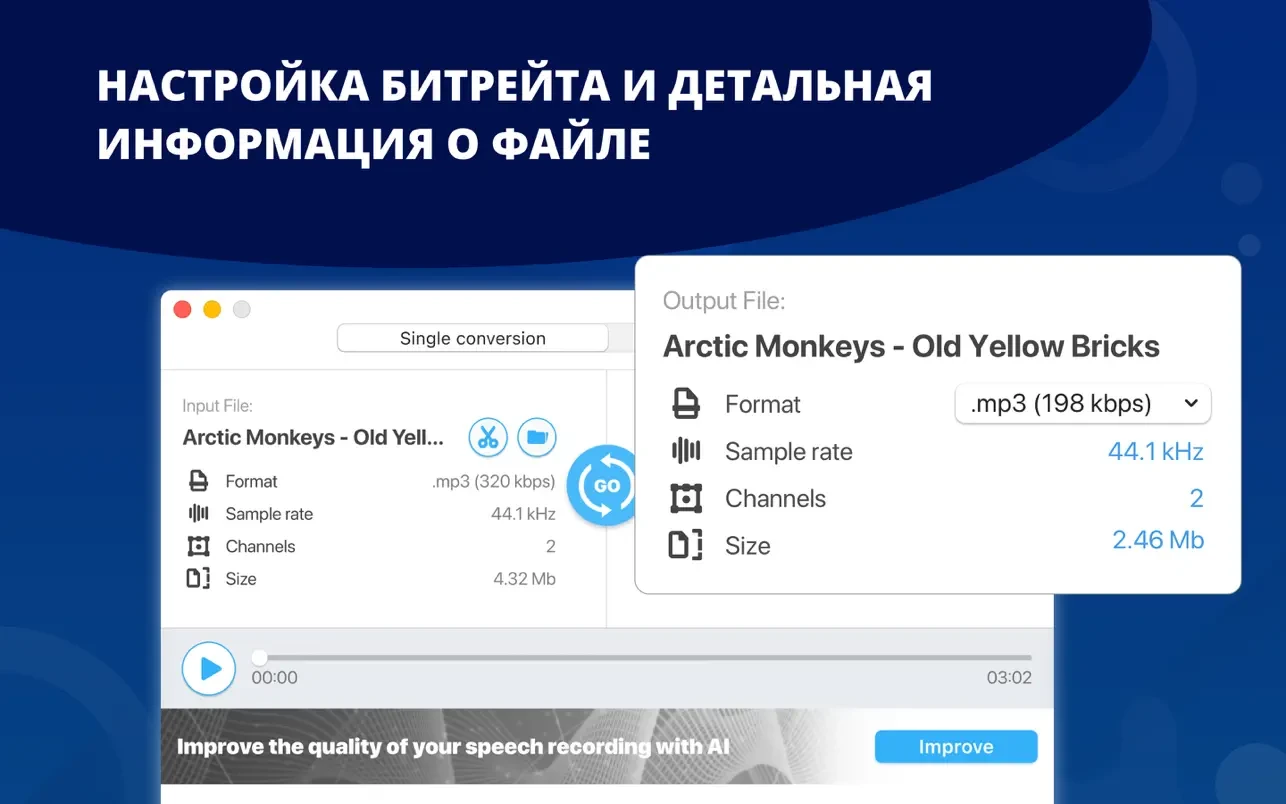Open the blue folder browse icon
The height and width of the screenshot is (804, 1286).
(x=537, y=437)
